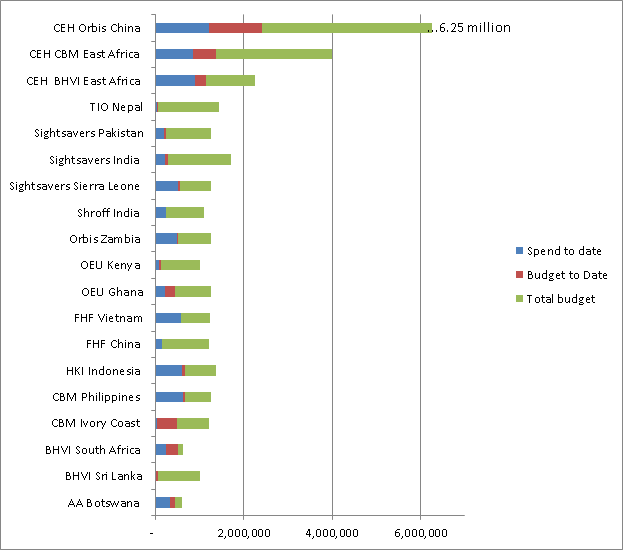Click the blue Spend to date legend swatch
Screen dimensions: 623x550
point(519,251)
